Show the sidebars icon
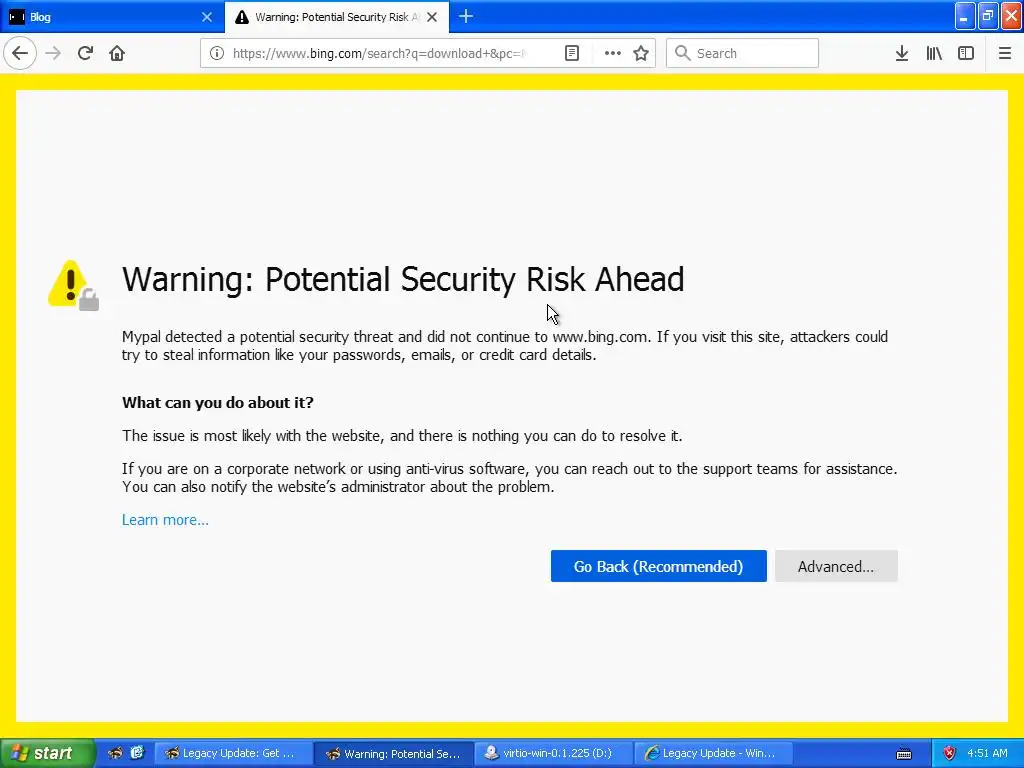 (x=966, y=54)
